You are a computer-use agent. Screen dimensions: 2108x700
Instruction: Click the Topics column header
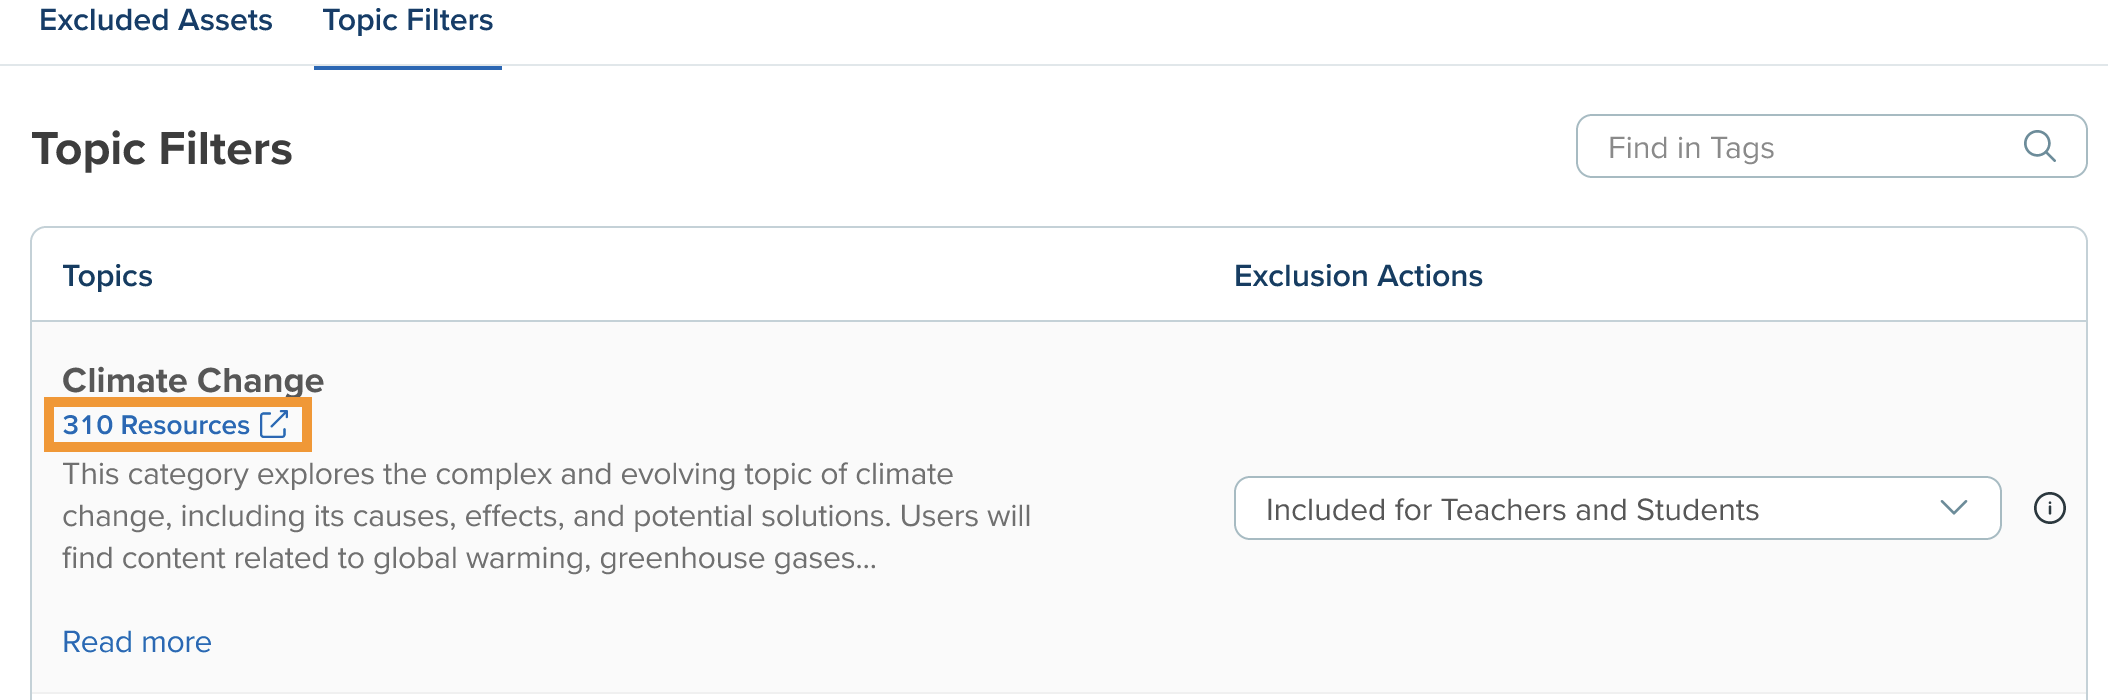pyautogui.click(x=108, y=276)
